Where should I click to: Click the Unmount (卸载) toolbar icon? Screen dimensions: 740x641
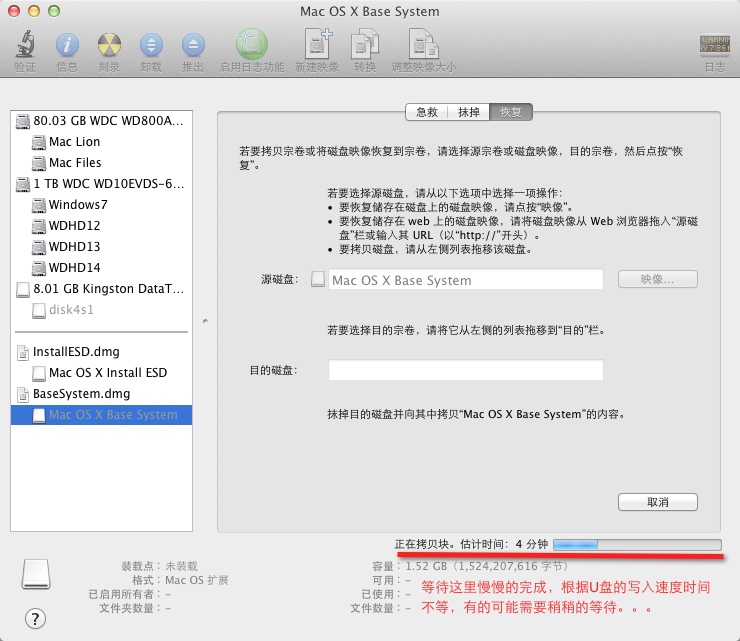pyautogui.click(x=151, y=45)
